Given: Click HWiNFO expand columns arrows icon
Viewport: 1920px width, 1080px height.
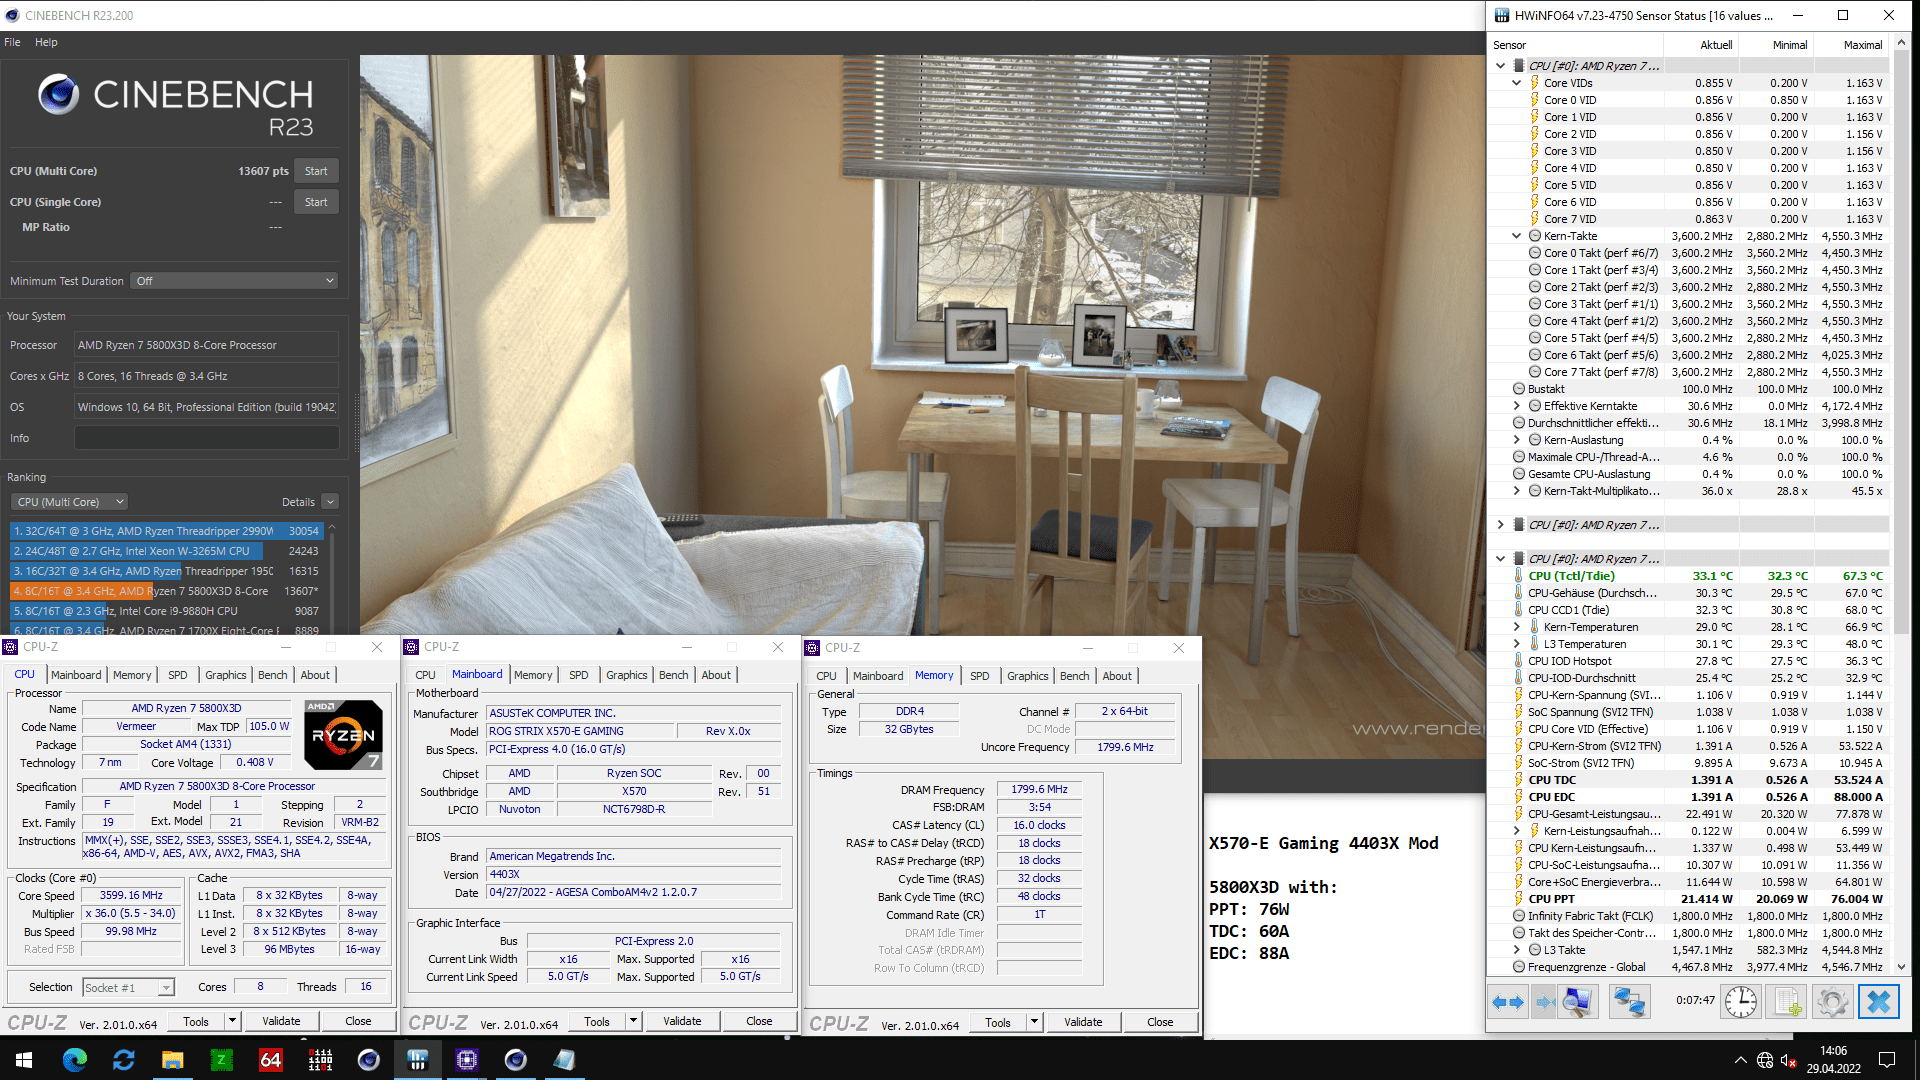Looking at the screenshot, I should 1507,1001.
